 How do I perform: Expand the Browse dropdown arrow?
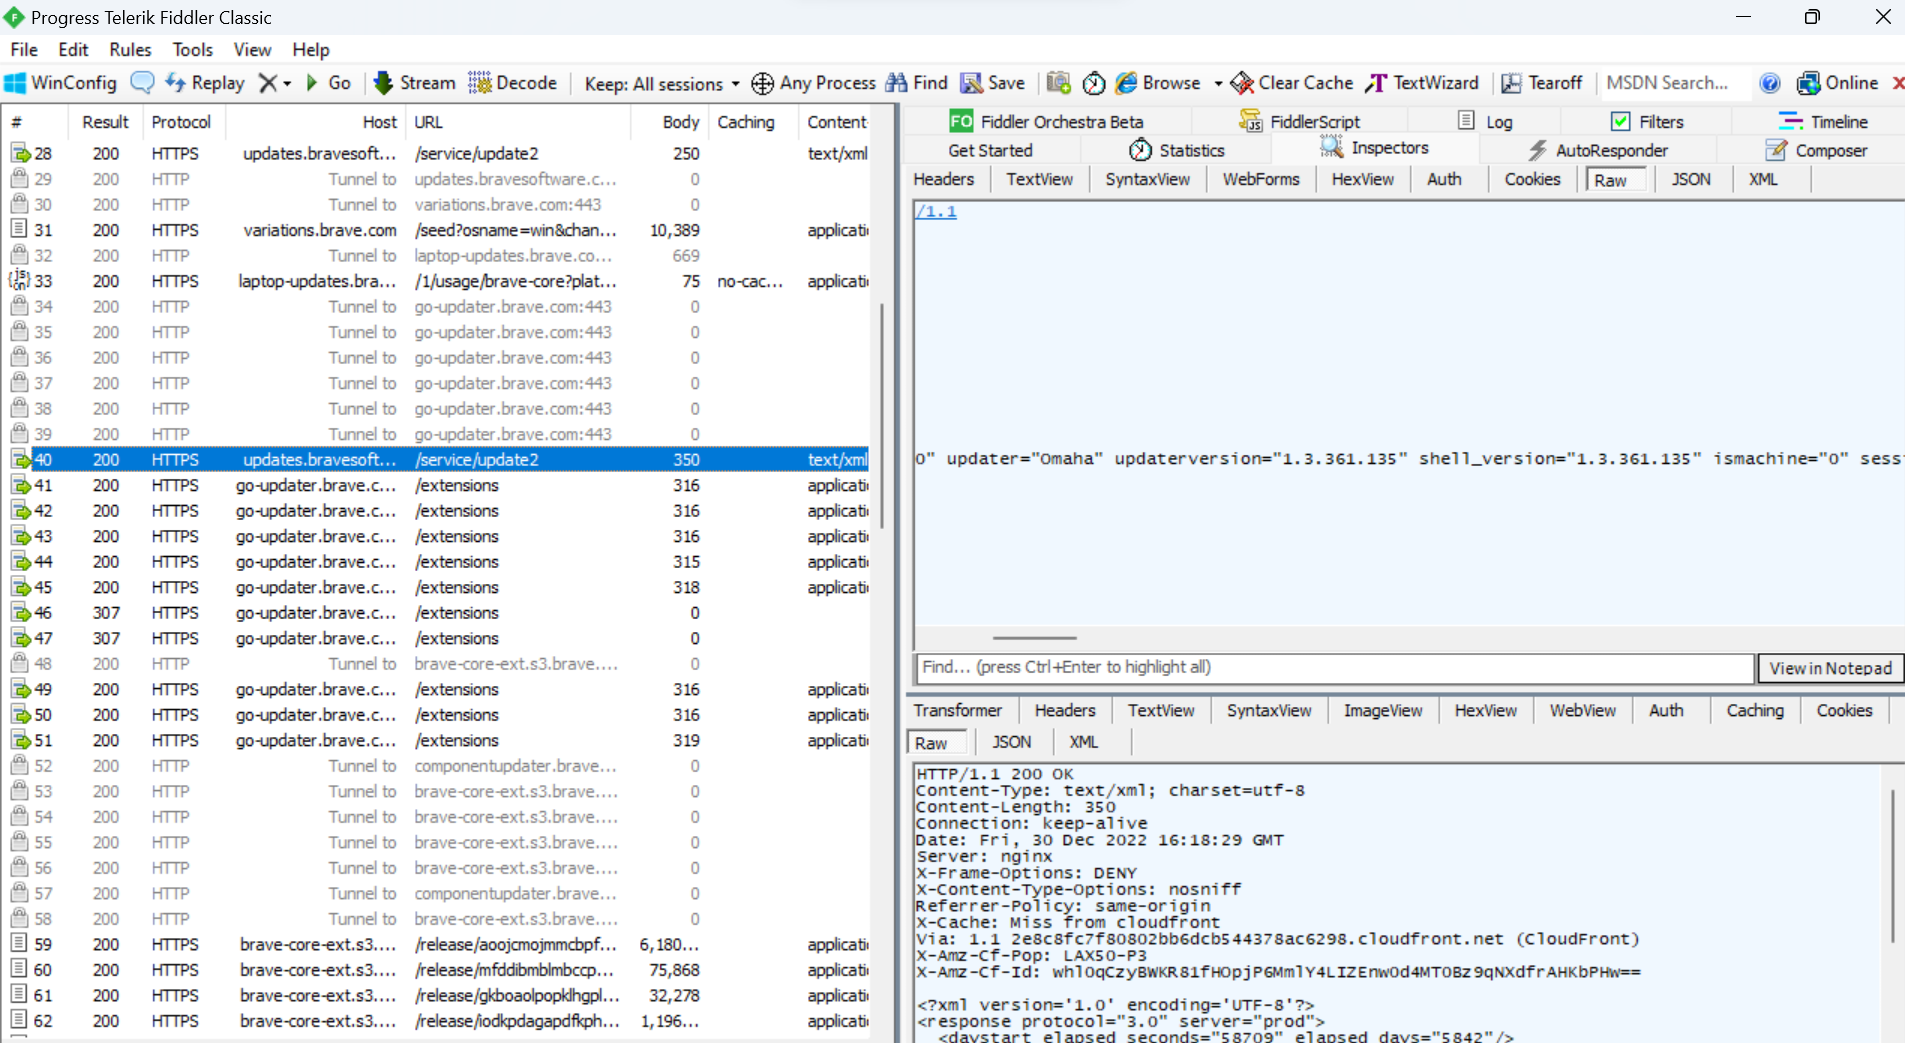(x=1216, y=83)
